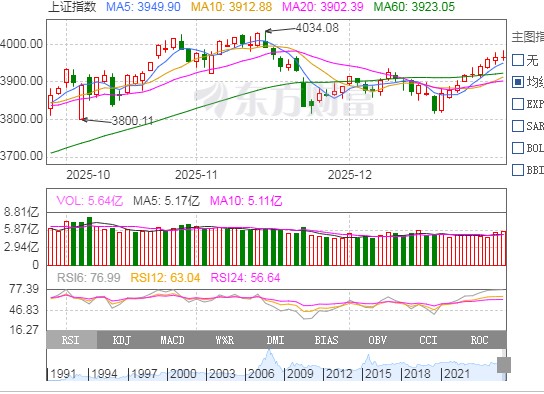Grab the gray timeline range slider handle
Screen dimensions: 544x394
point(504,365)
